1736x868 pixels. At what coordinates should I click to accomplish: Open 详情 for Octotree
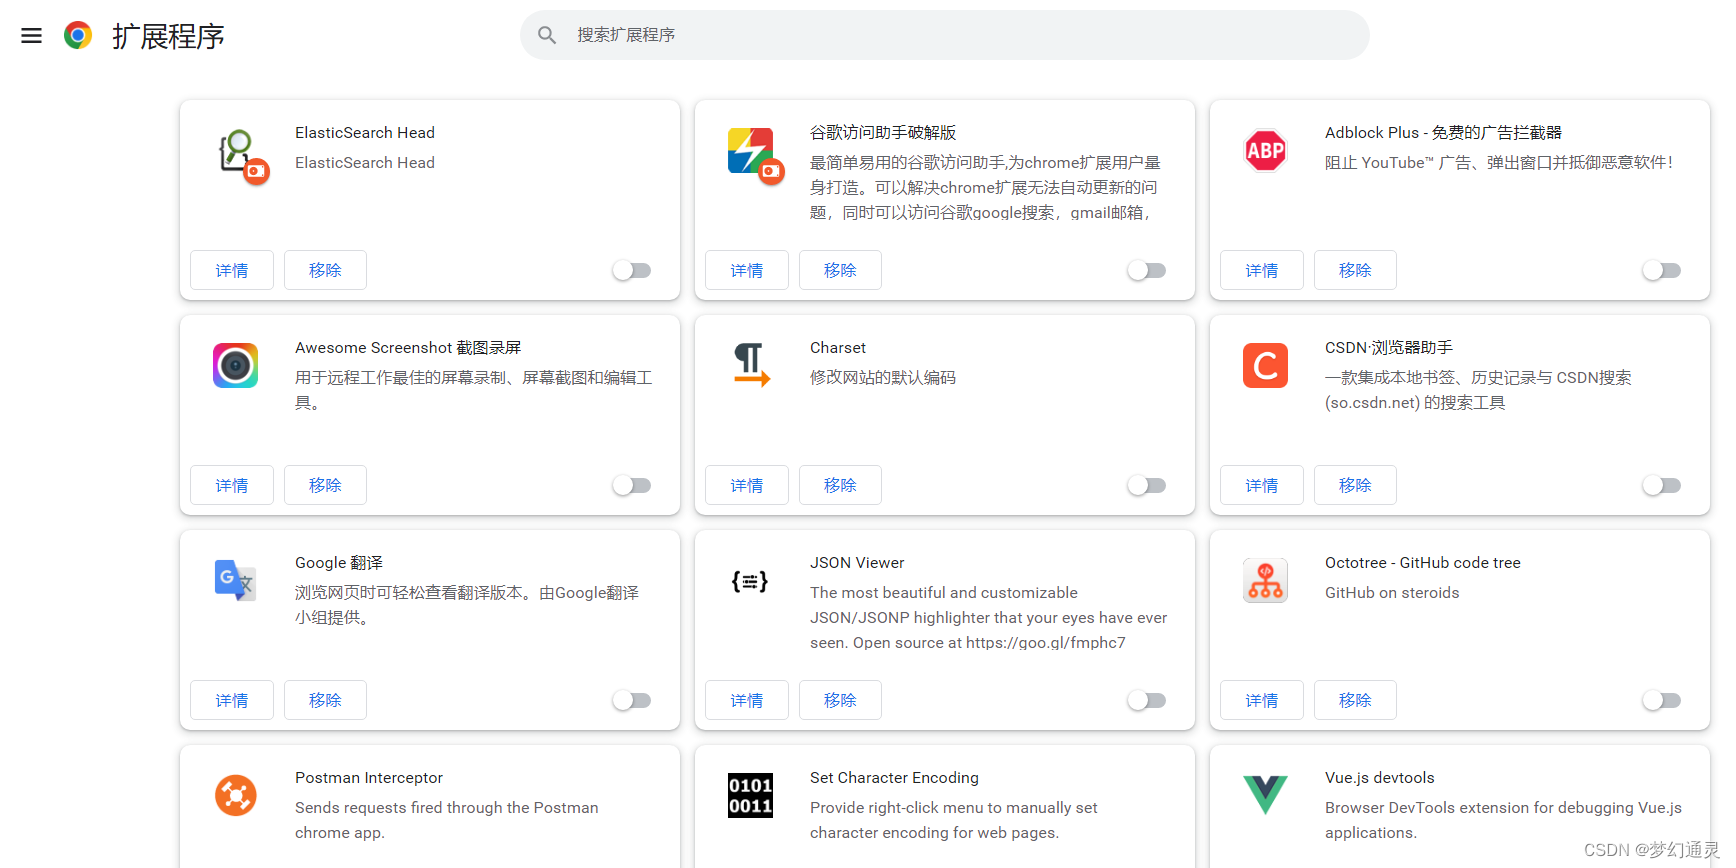[1262, 700]
